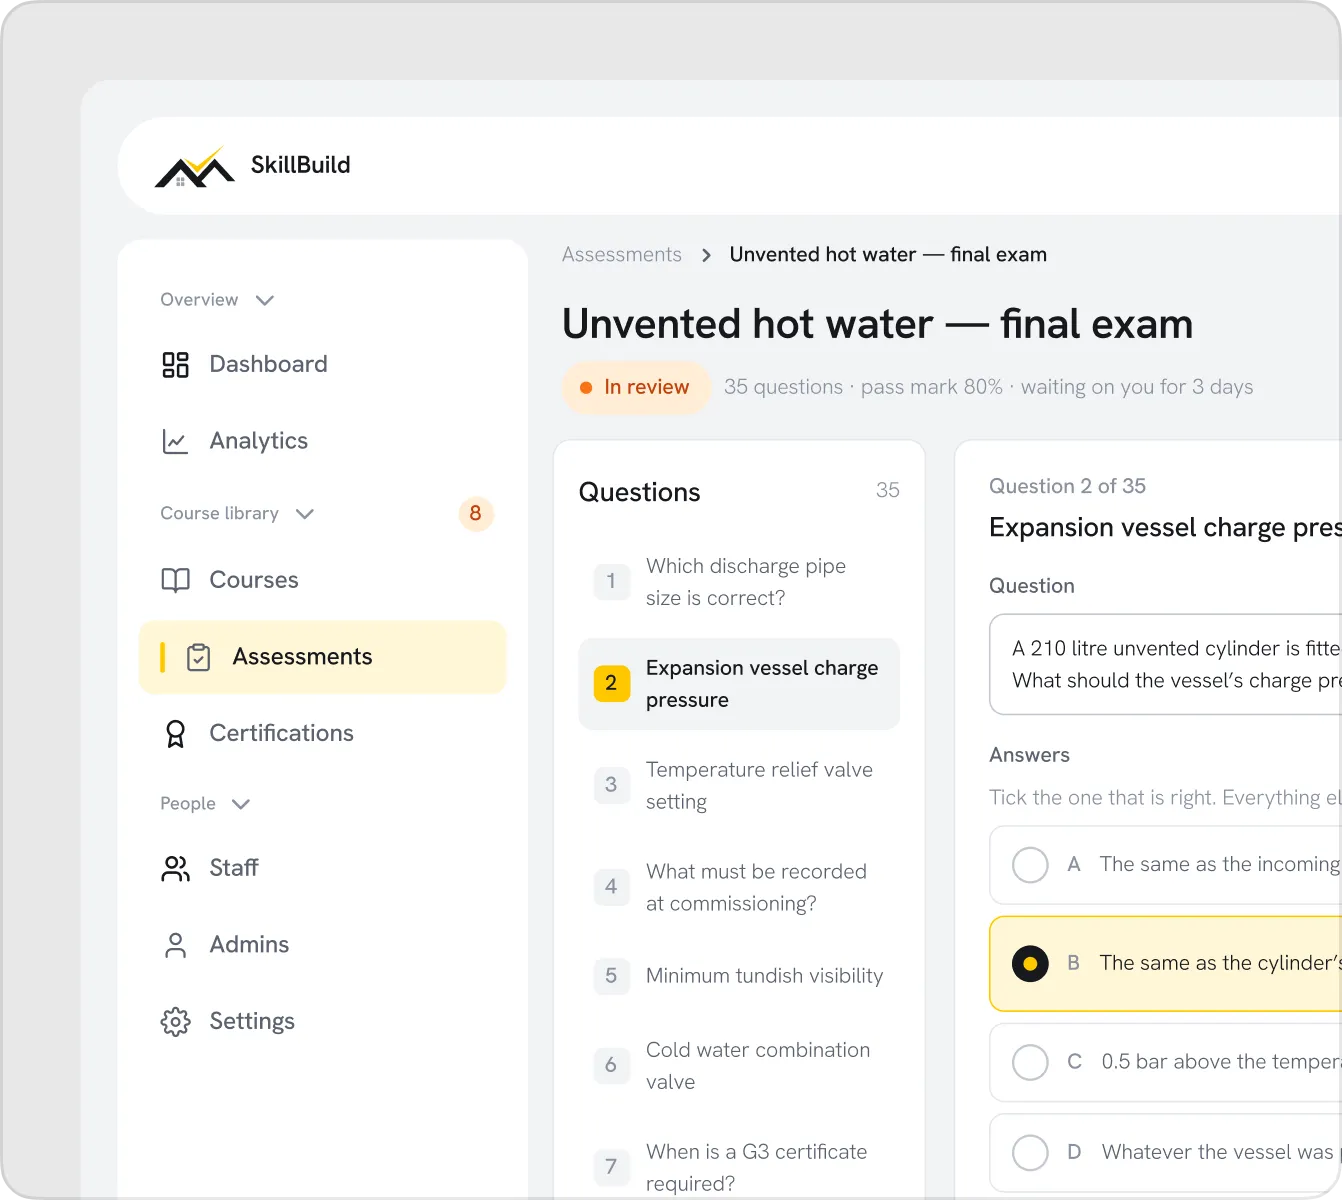The image size is (1342, 1200).
Task: Open 'Temperature relief valve setting' question
Action: 739,786
